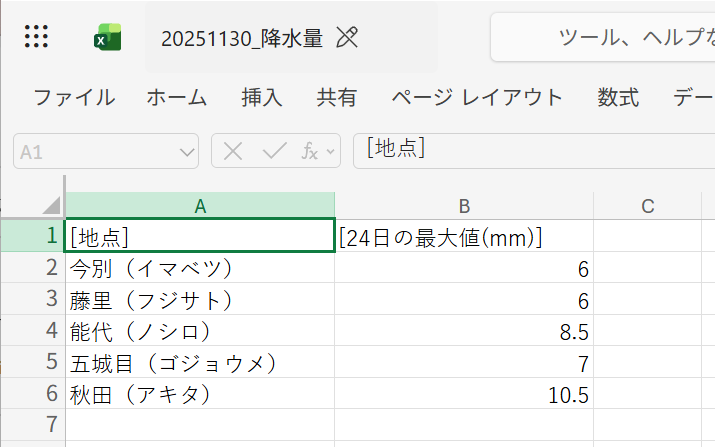Select cell containing [24日の最大値(mm)]
715x447 pixels.
464,236
